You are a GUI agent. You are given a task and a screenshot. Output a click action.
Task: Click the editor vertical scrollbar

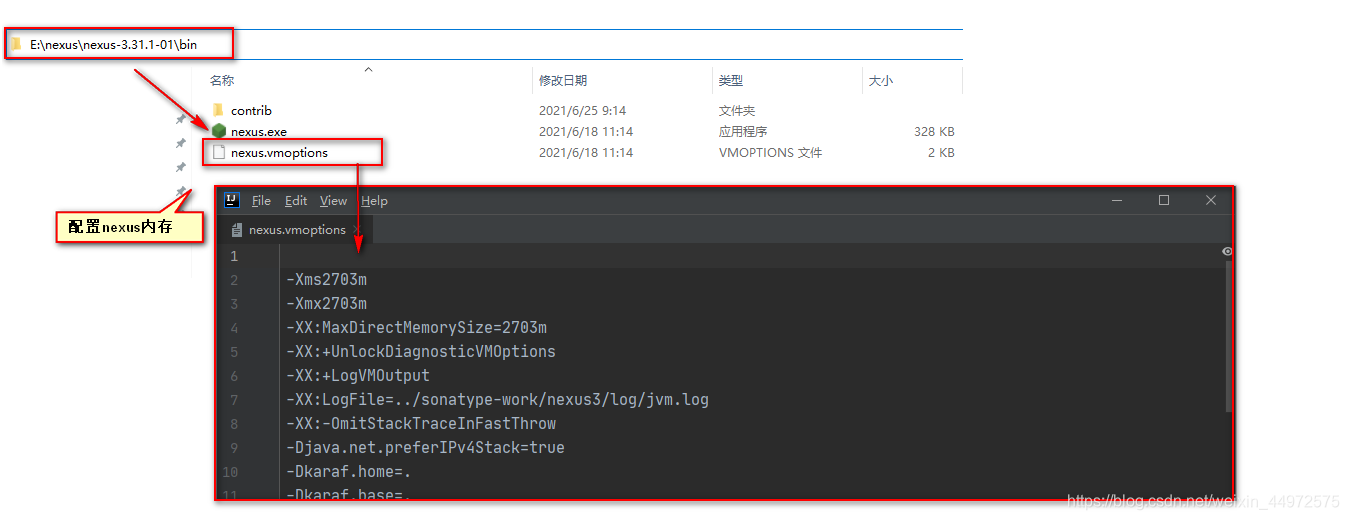tap(1228, 336)
